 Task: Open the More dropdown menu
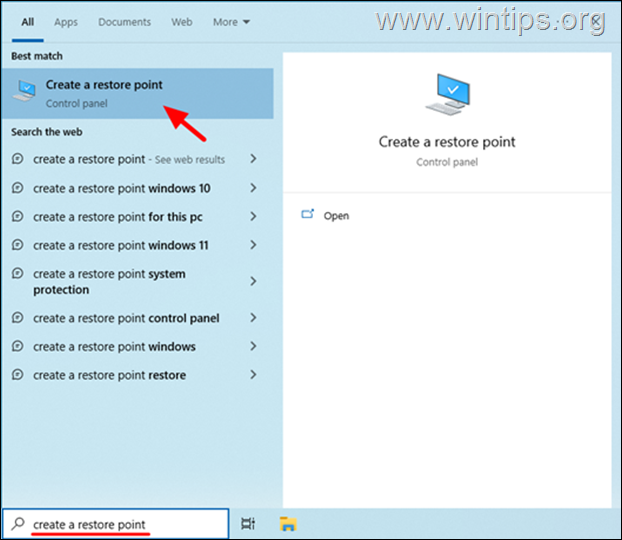point(231,22)
